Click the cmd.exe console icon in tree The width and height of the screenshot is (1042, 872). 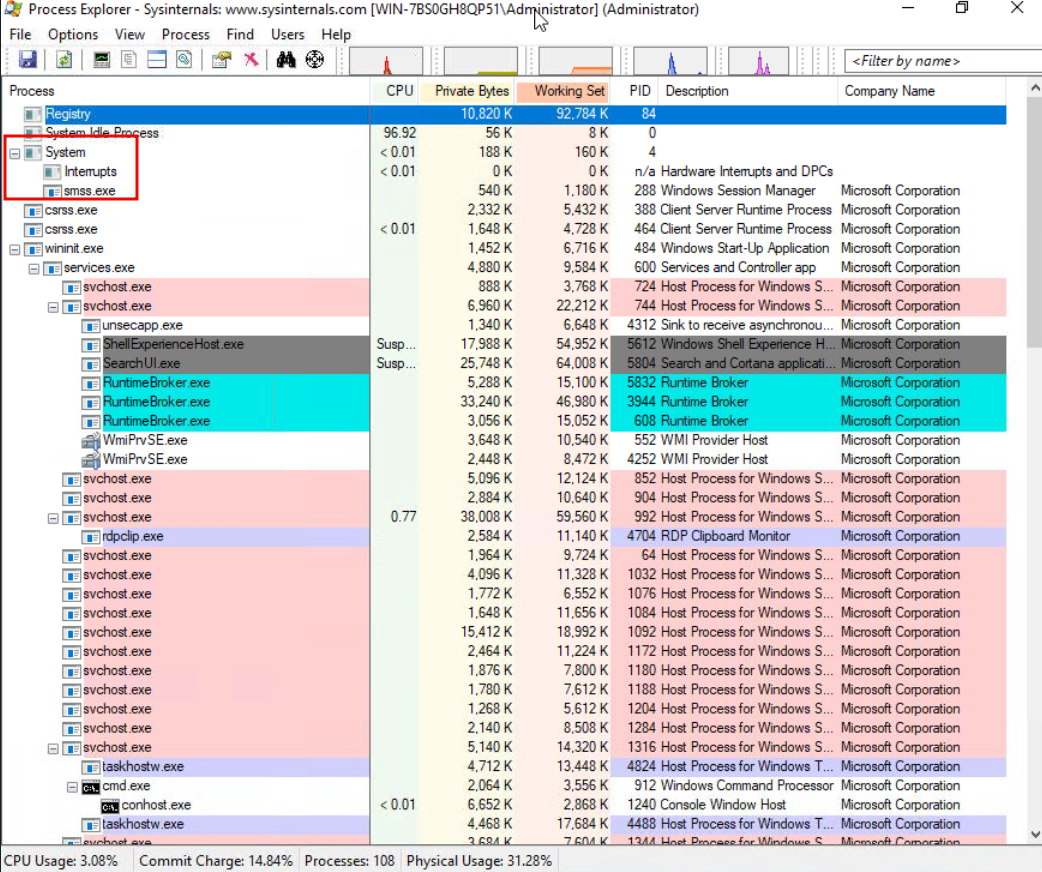90,786
